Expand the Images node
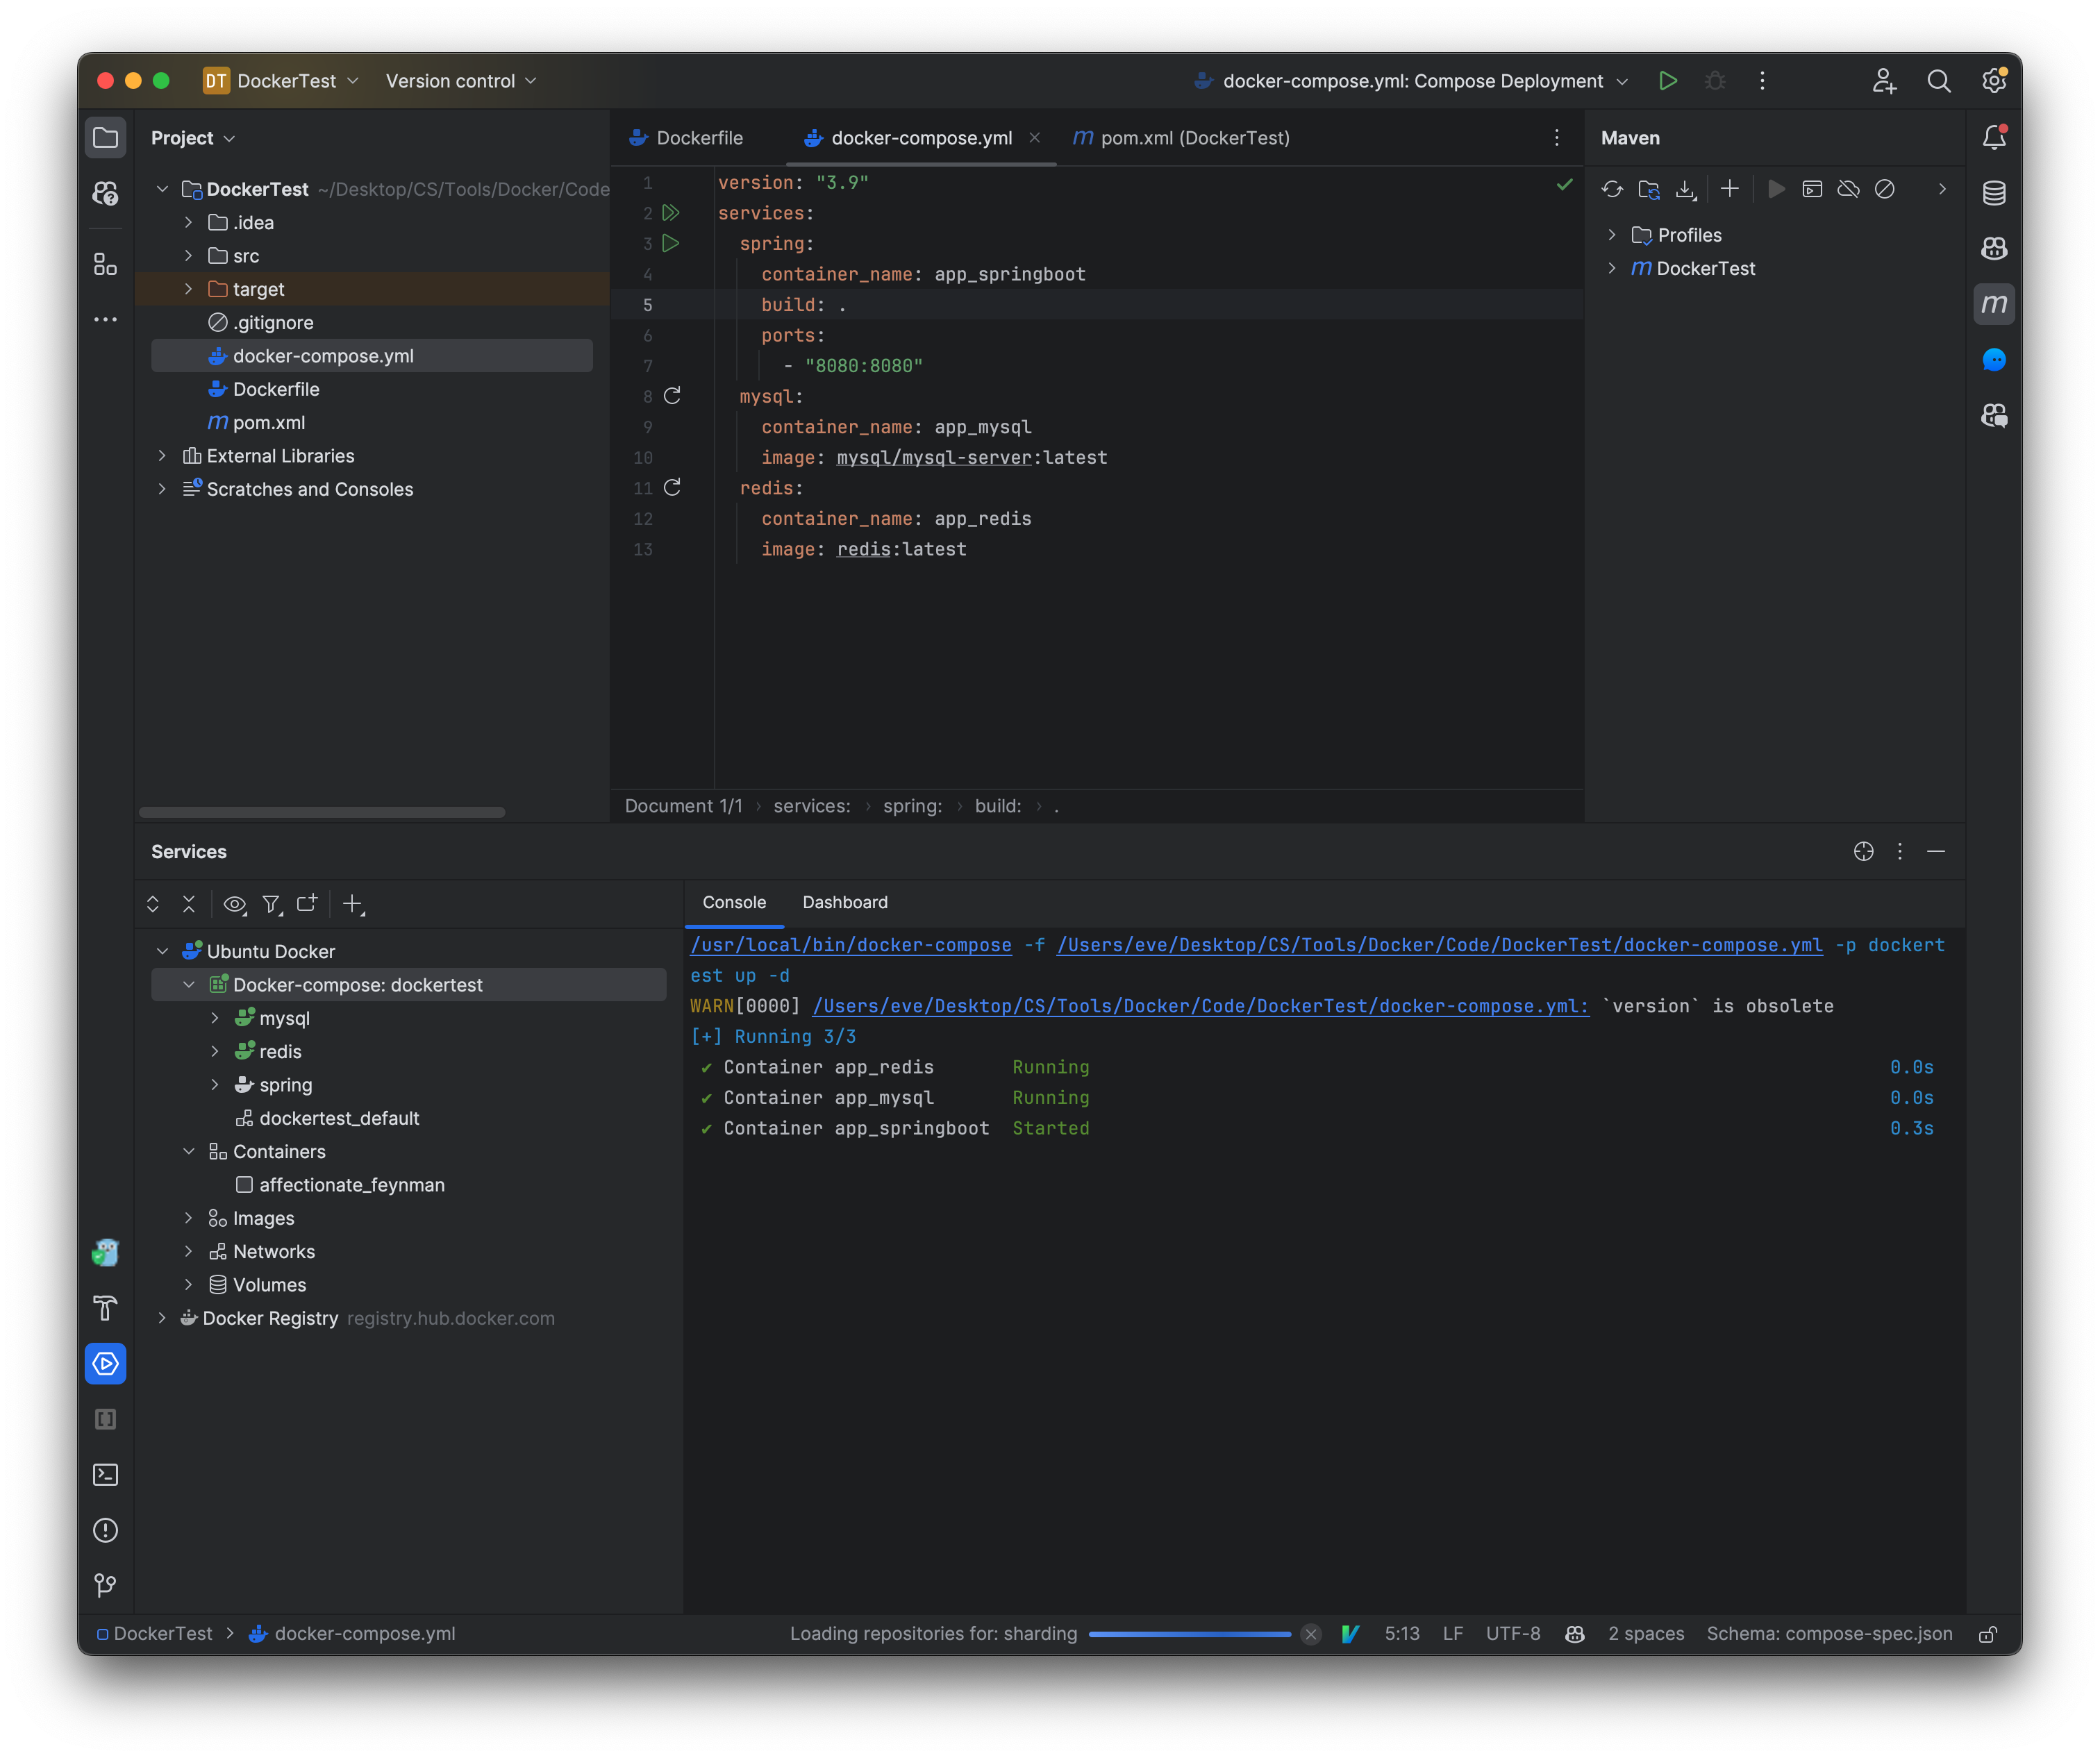Image resolution: width=2100 pixels, height=1758 pixels. pyautogui.click(x=188, y=1218)
